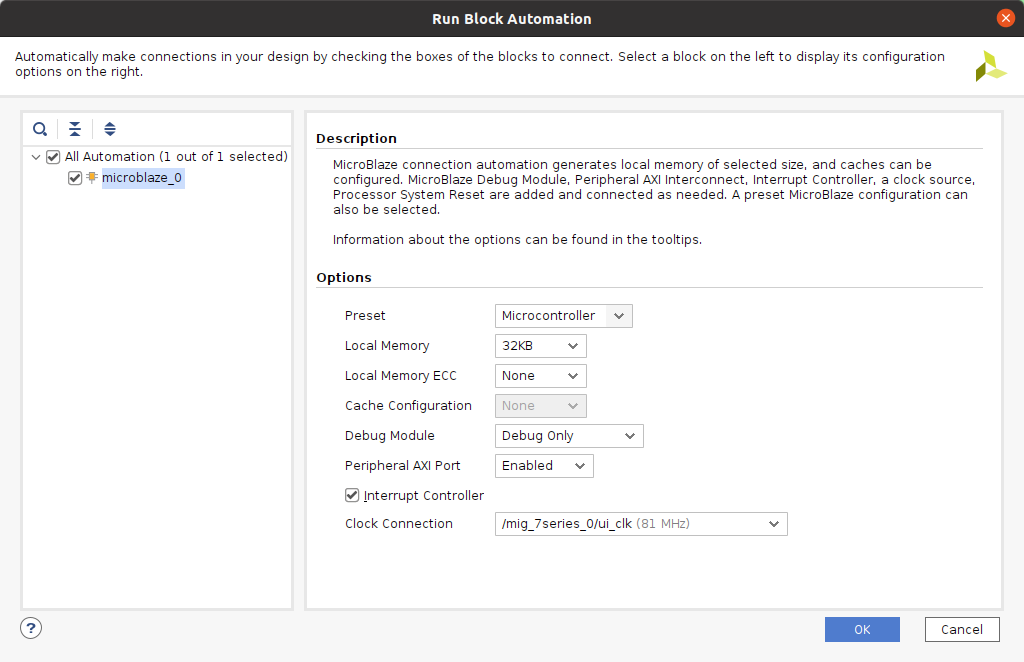Click the Collapse All icon
Image resolution: width=1024 pixels, height=662 pixels.
75,129
